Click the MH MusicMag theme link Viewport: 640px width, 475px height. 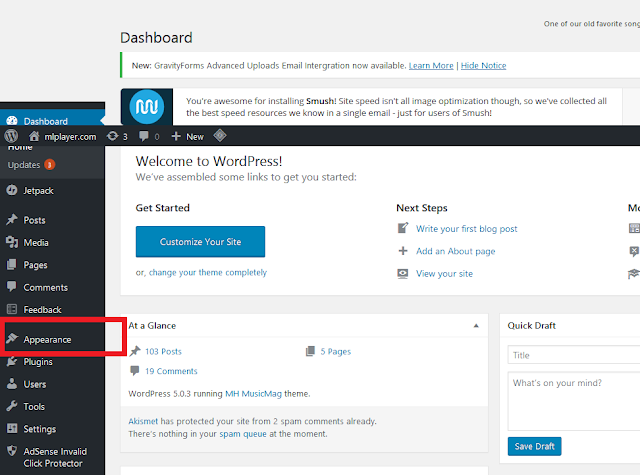point(253,393)
